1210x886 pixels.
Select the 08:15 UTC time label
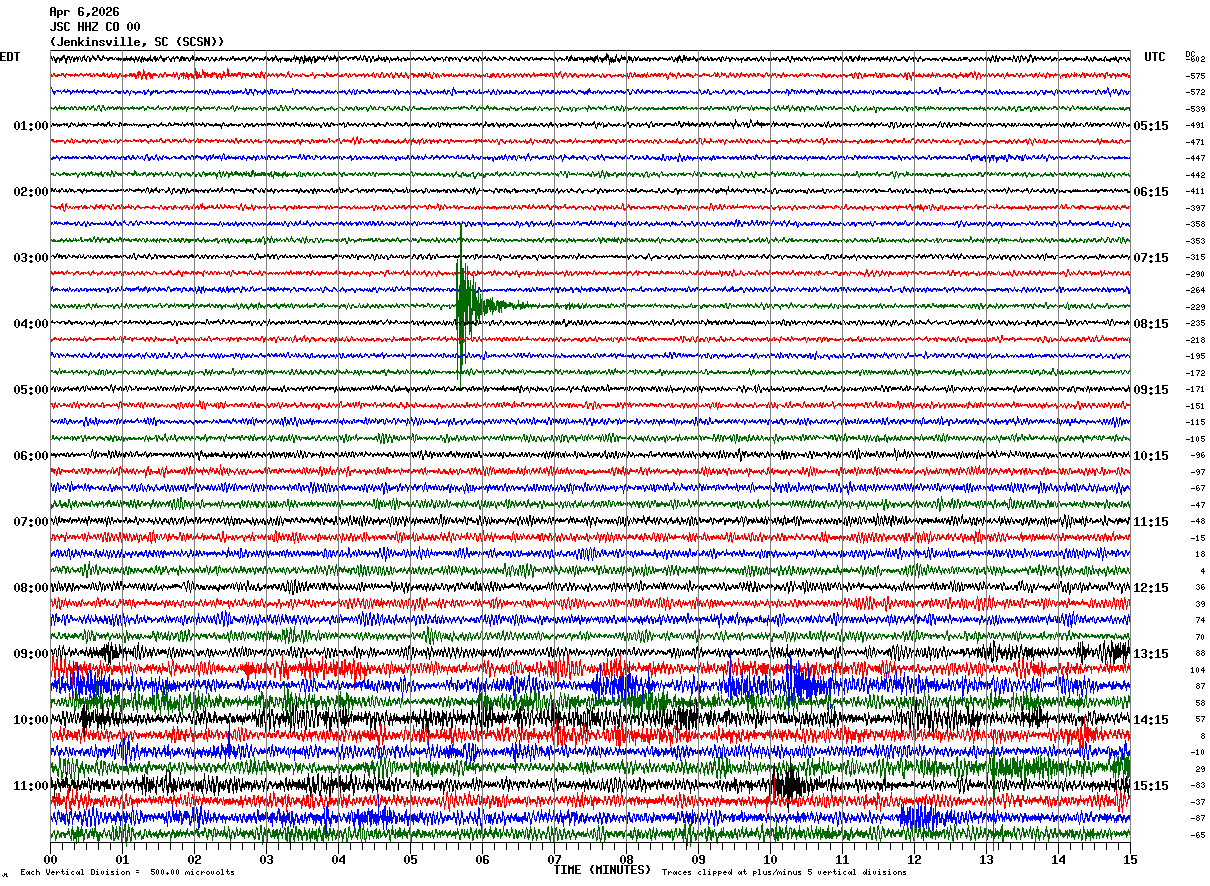(1150, 324)
